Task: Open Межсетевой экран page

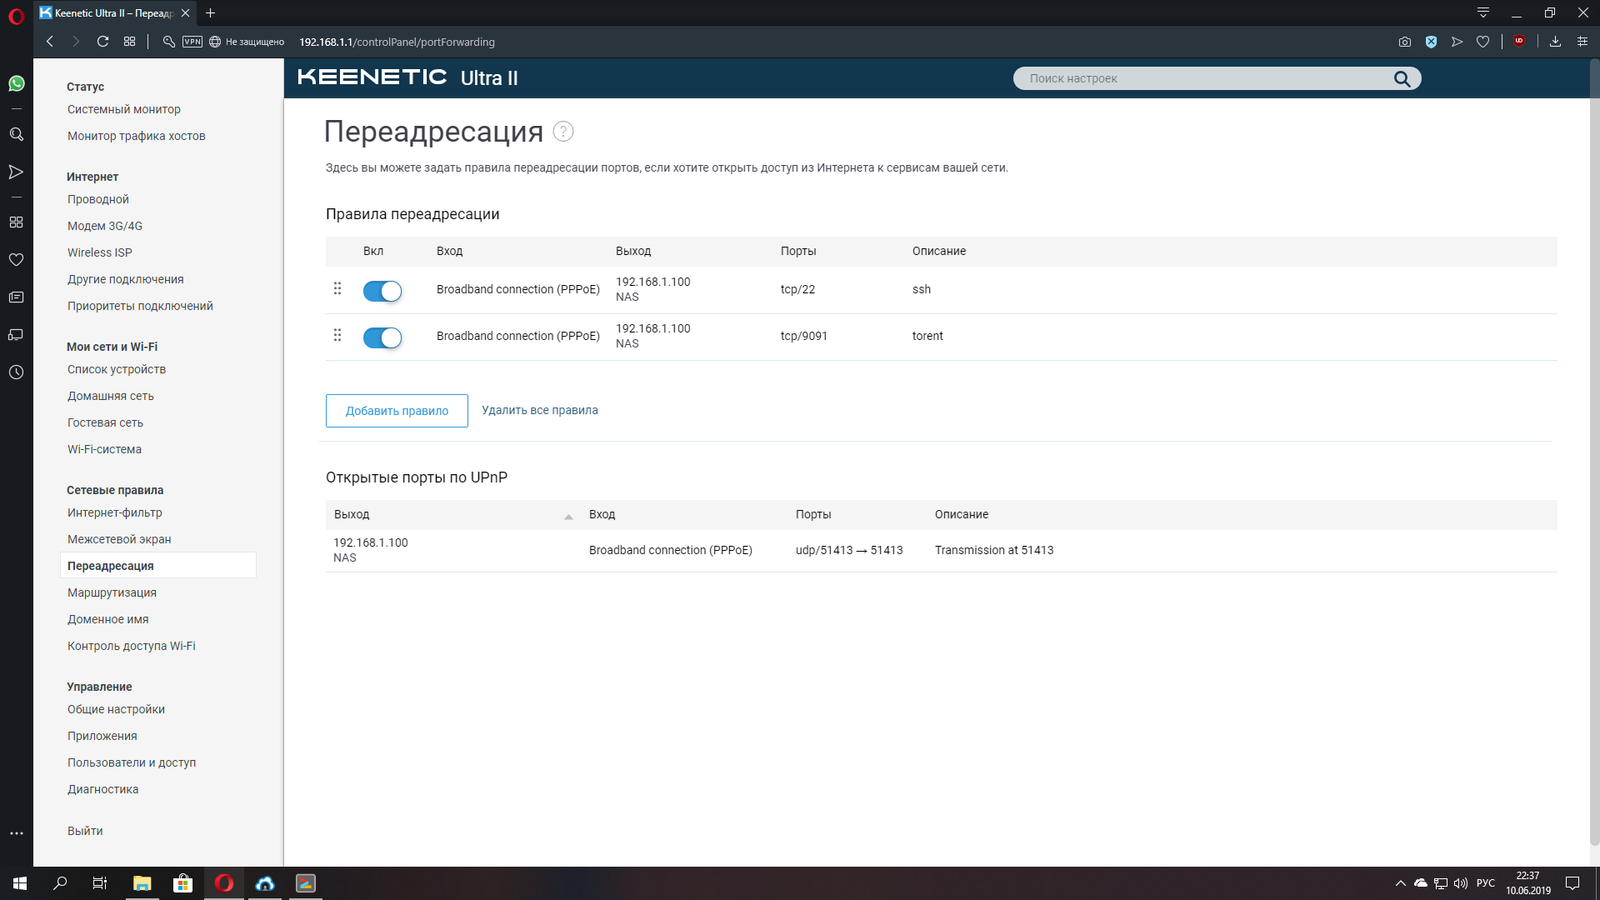Action: pyautogui.click(x=119, y=539)
